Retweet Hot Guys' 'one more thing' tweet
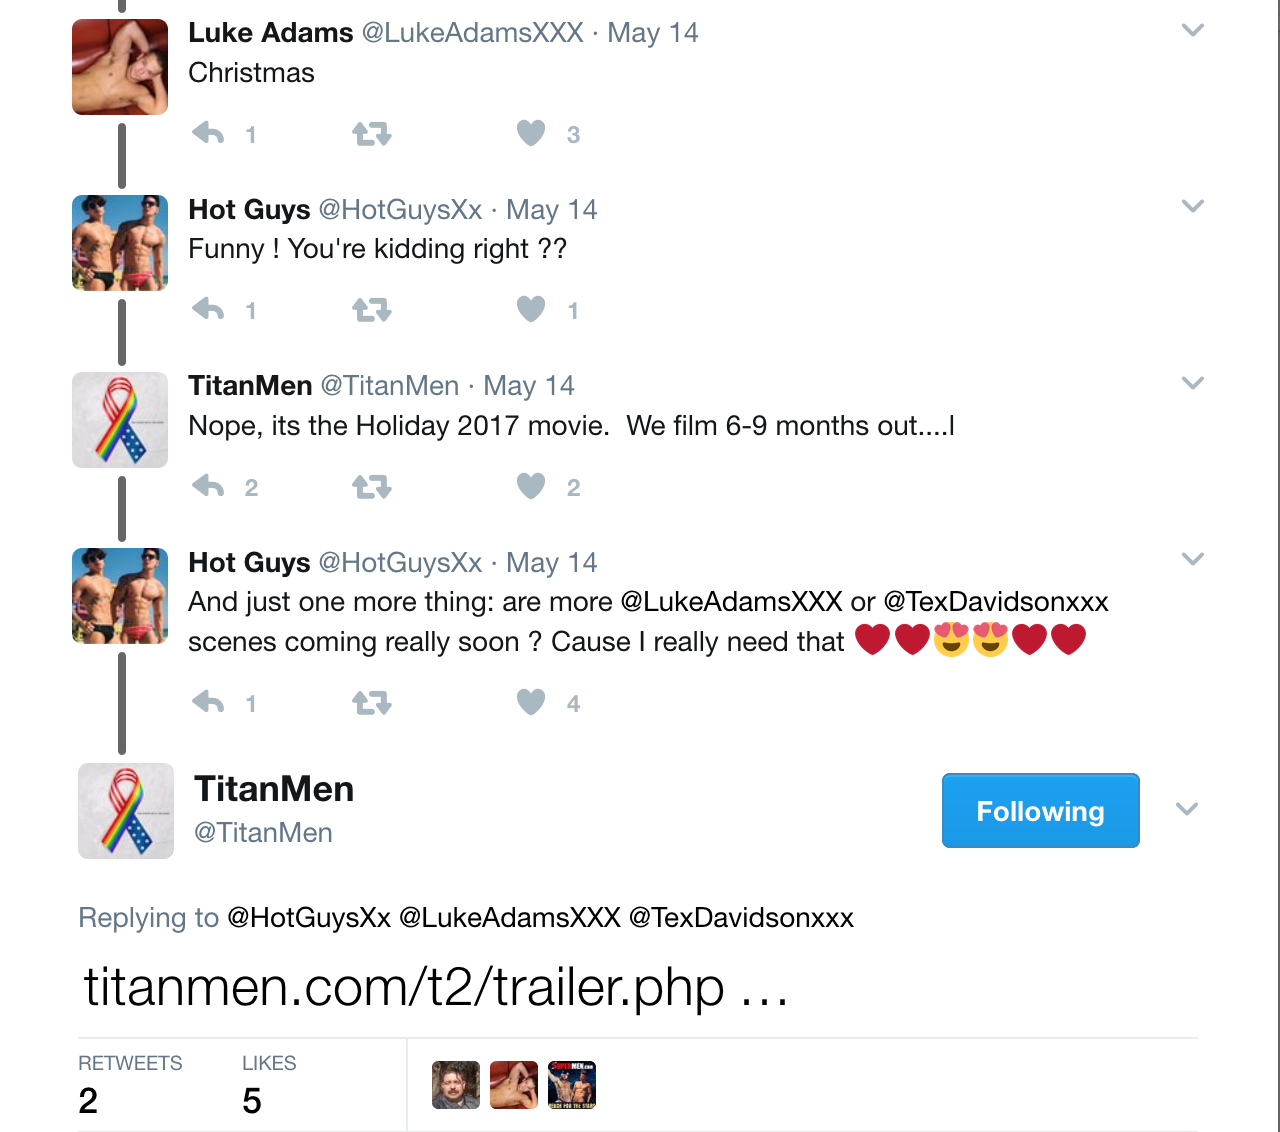The height and width of the screenshot is (1132, 1280). [x=371, y=702]
